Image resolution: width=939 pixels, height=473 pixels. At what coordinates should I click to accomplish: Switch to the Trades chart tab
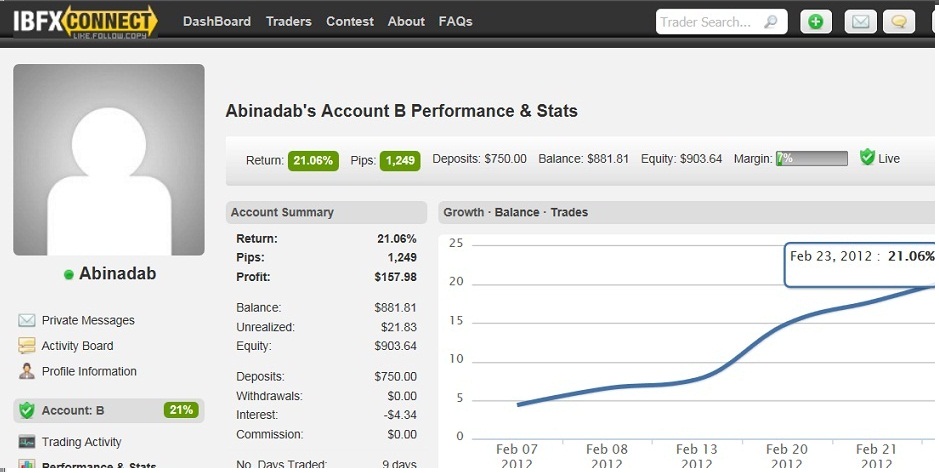click(569, 212)
